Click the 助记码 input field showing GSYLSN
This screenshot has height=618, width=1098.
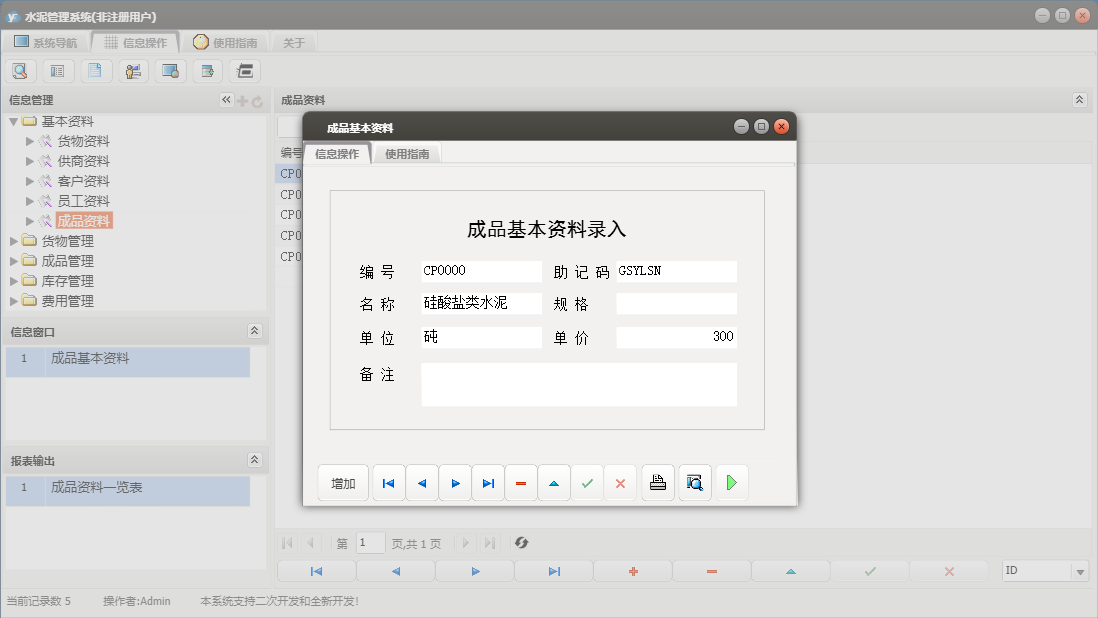pyautogui.click(x=676, y=270)
